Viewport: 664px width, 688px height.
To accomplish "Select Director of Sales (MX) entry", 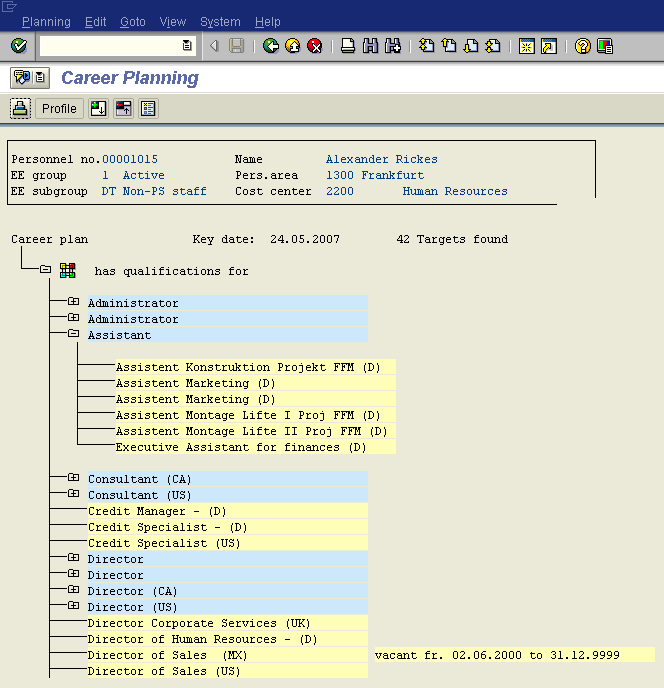I will click(227, 655).
